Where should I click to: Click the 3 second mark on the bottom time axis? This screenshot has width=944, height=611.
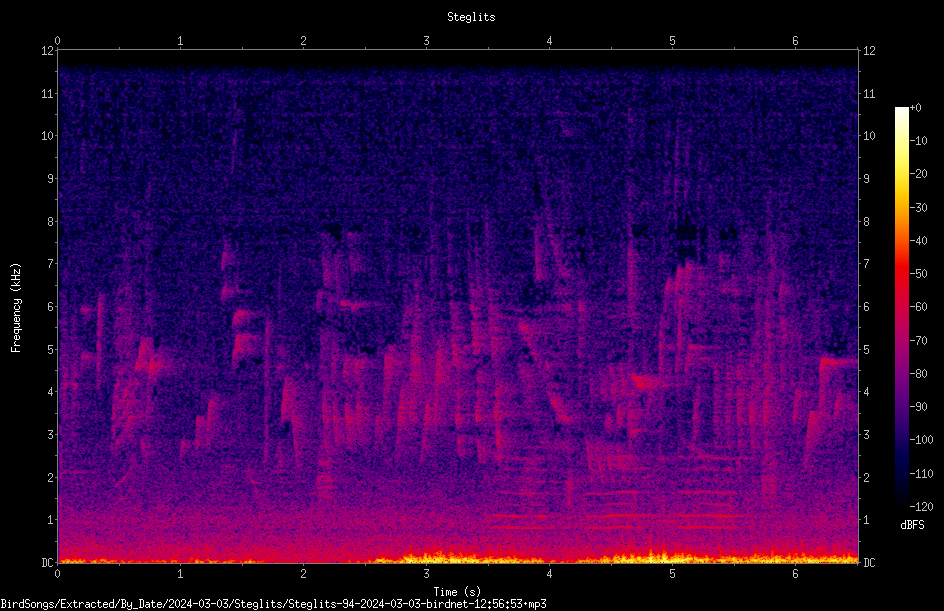tap(426, 574)
